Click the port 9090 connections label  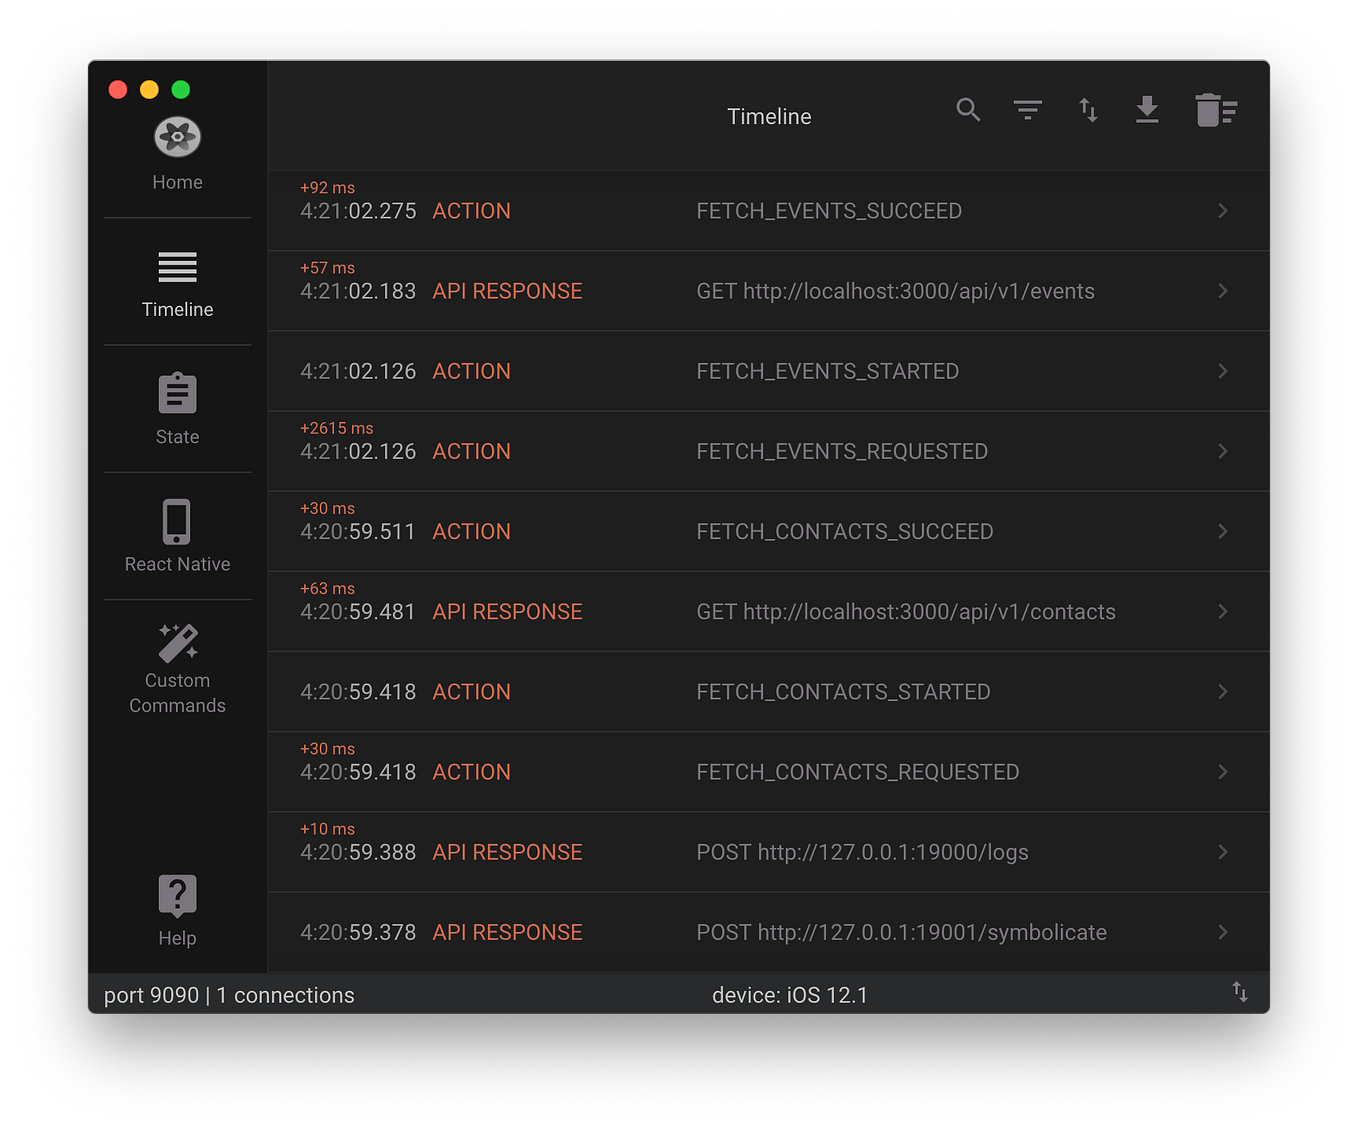(228, 994)
